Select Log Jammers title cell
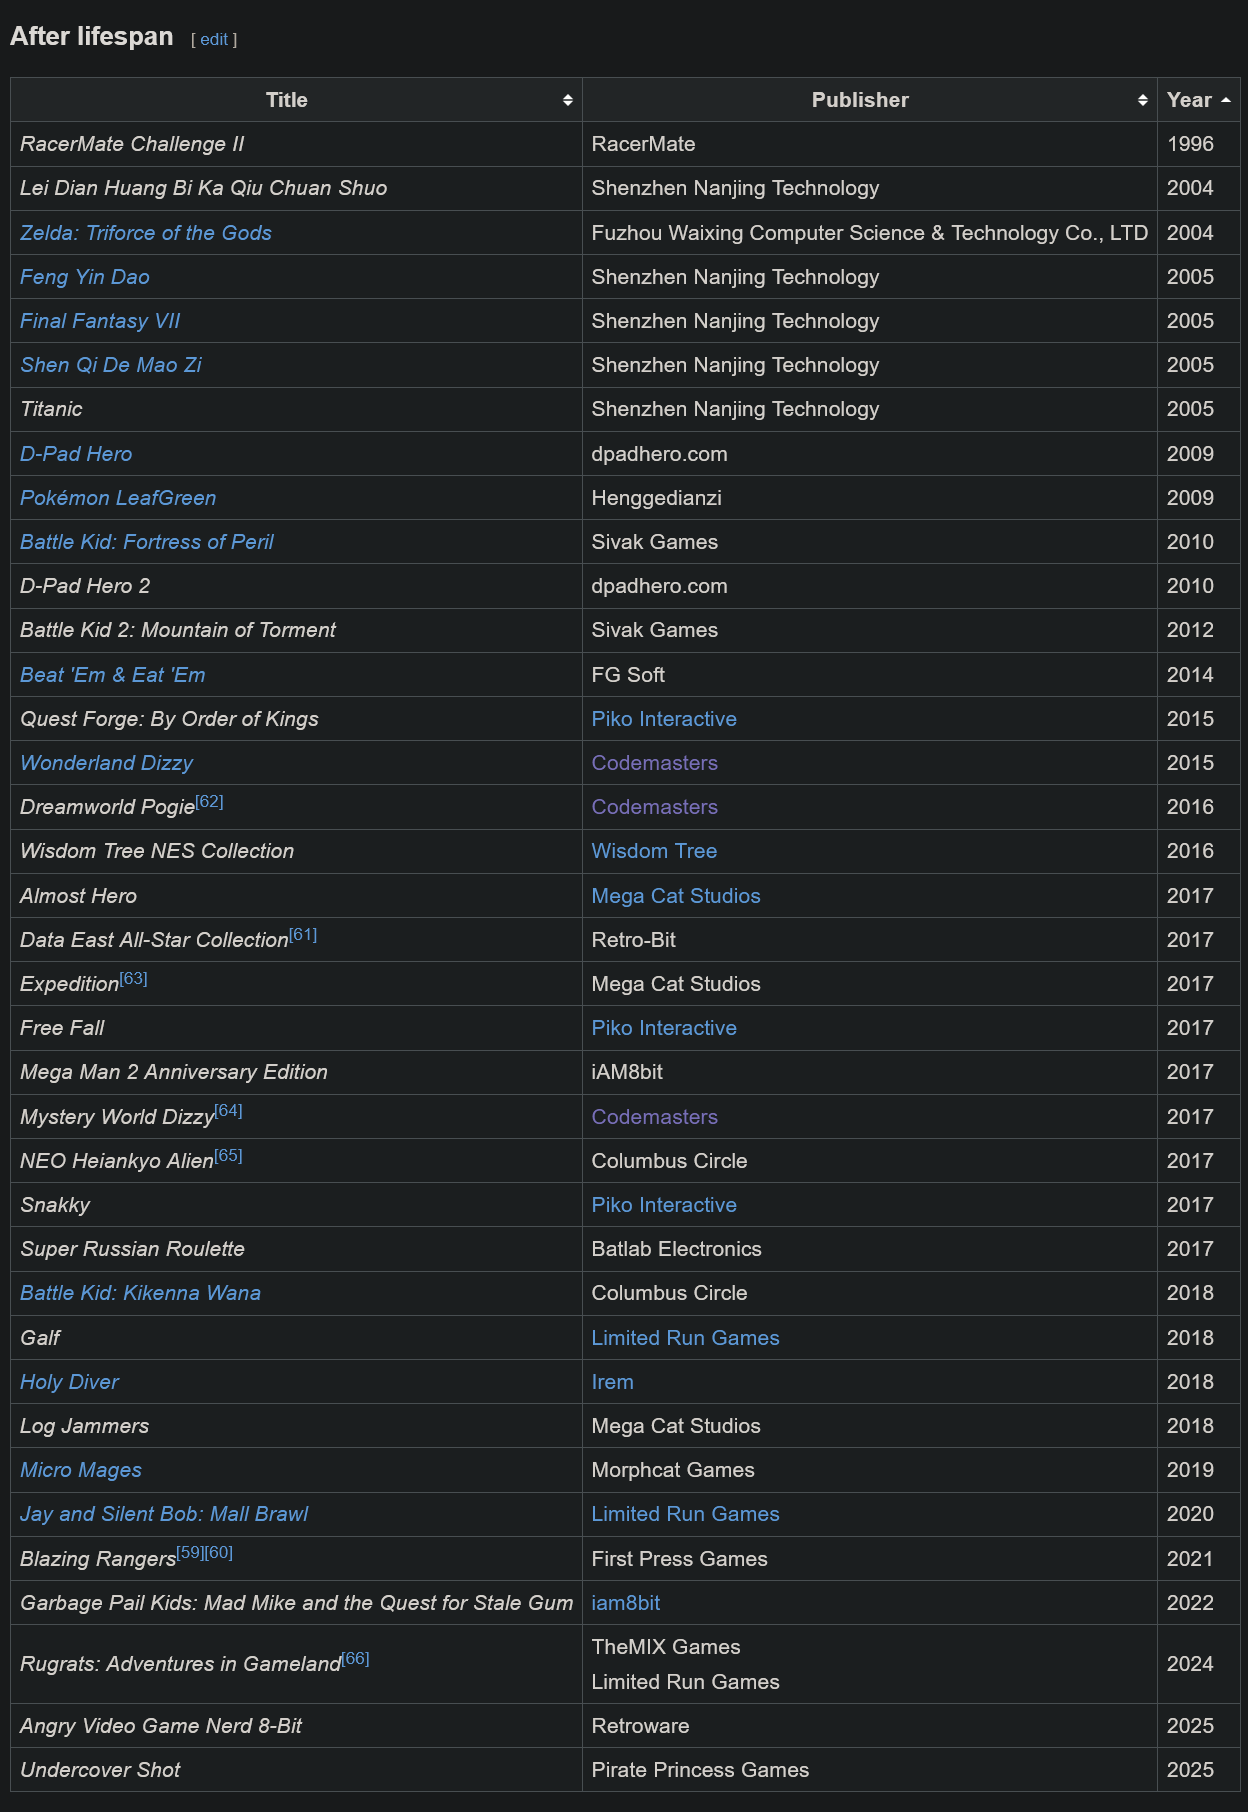Screen dimensions: 1248x1812 296,1426
